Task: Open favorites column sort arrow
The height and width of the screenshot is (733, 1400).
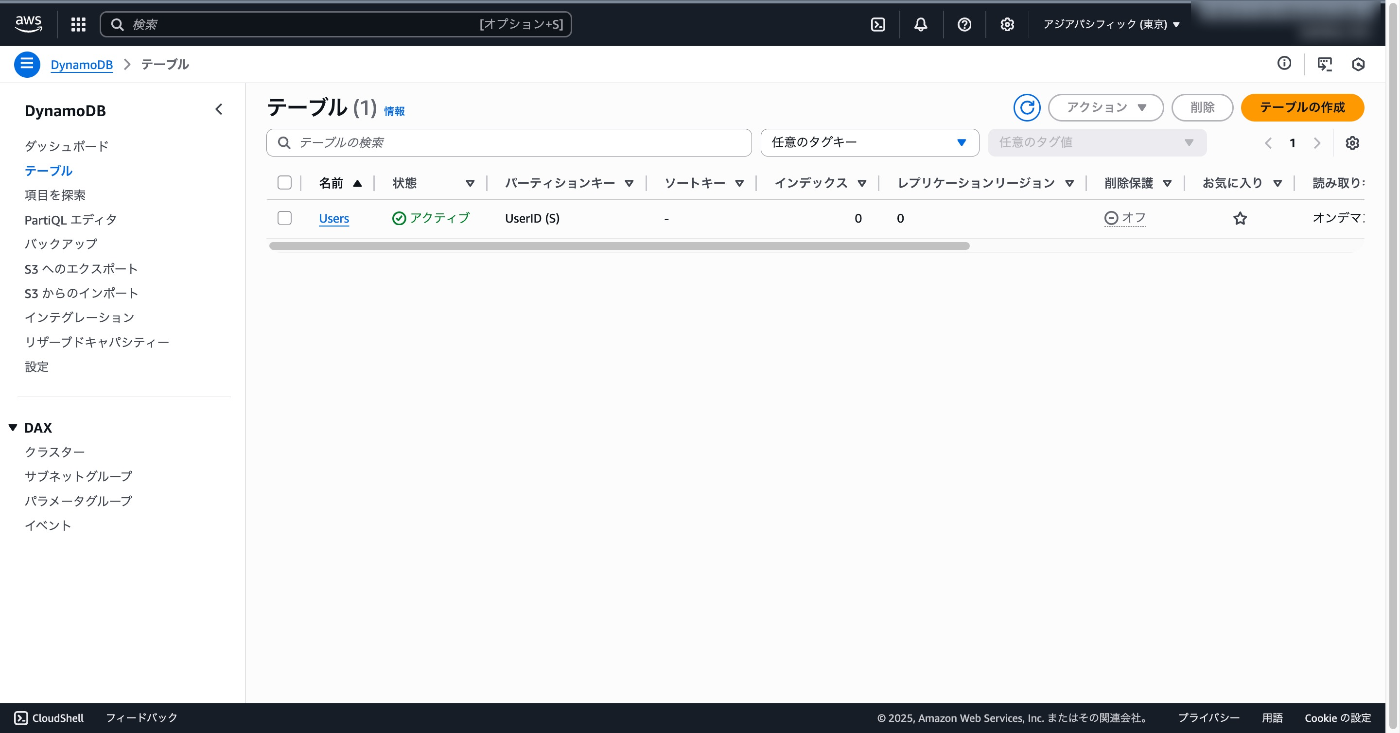Action: 1277,184
